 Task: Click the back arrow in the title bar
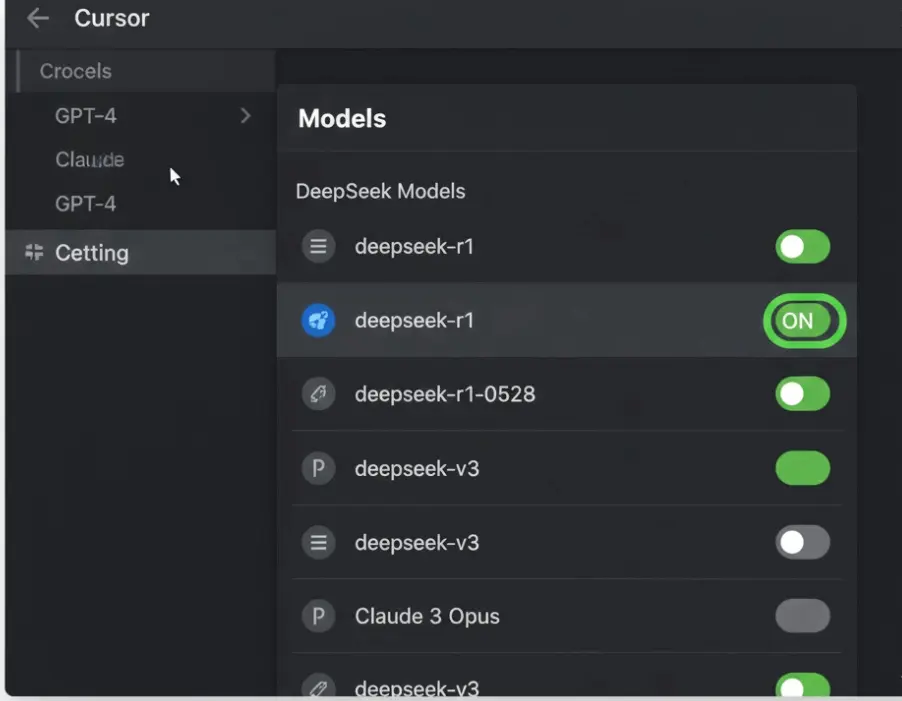(36, 18)
